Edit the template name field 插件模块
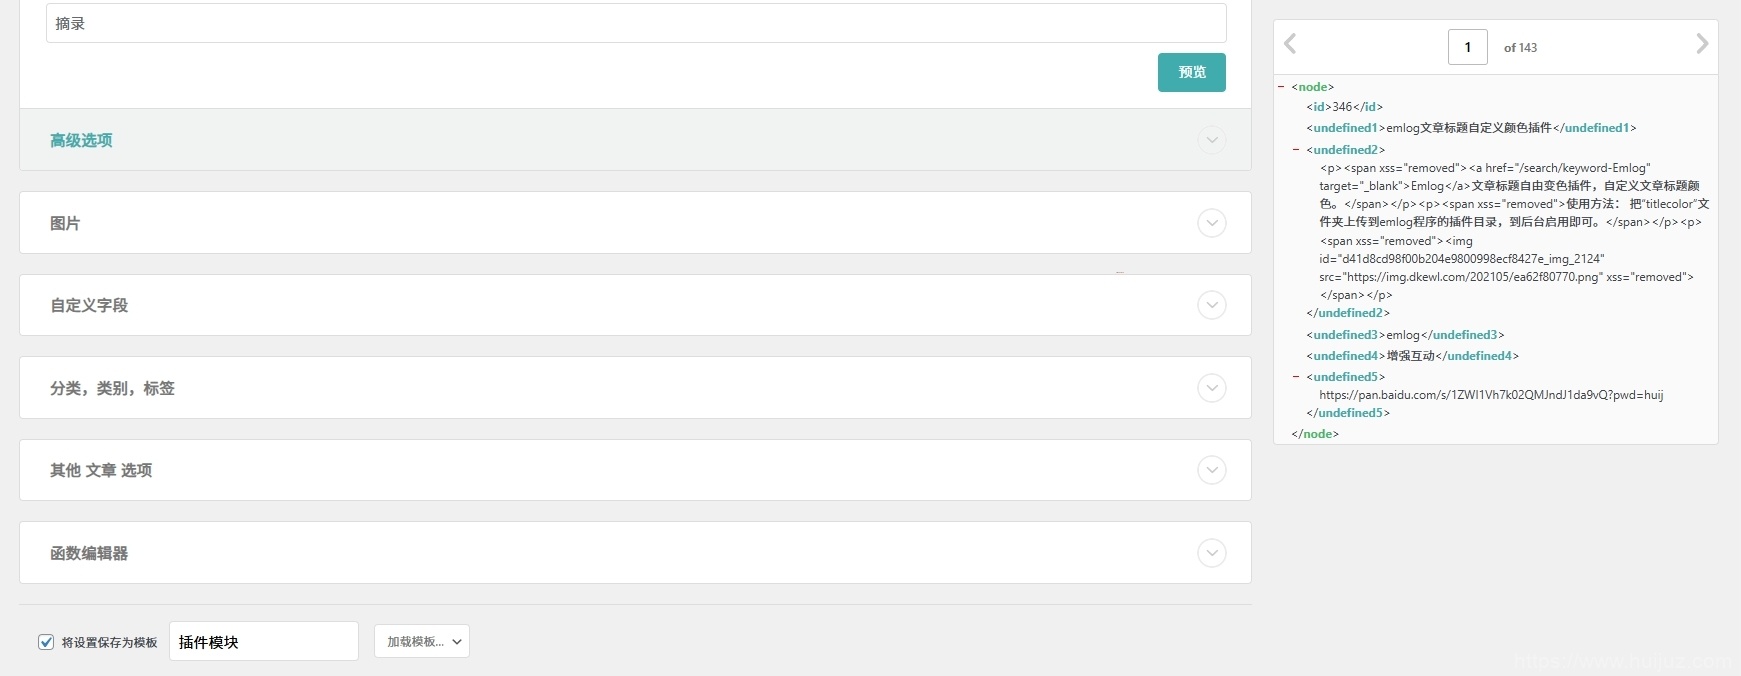The height and width of the screenshot is (676, 1741). [264, 641]
